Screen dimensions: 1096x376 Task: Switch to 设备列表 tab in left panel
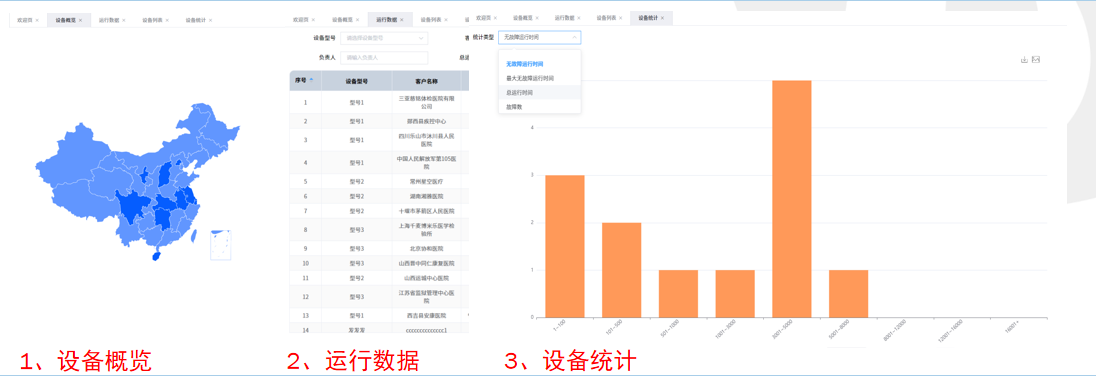pos(152,20)
